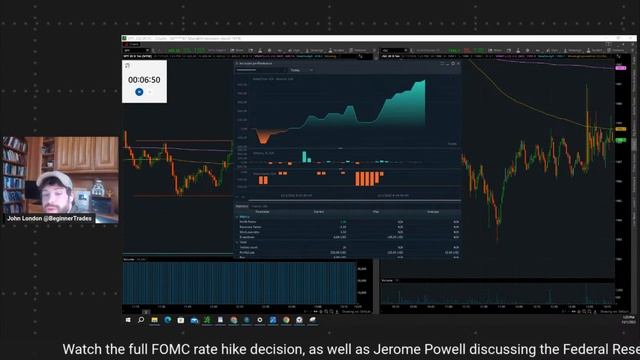
Task: Pause the 00:06:50 timer
Action: [x=139, y=92]
